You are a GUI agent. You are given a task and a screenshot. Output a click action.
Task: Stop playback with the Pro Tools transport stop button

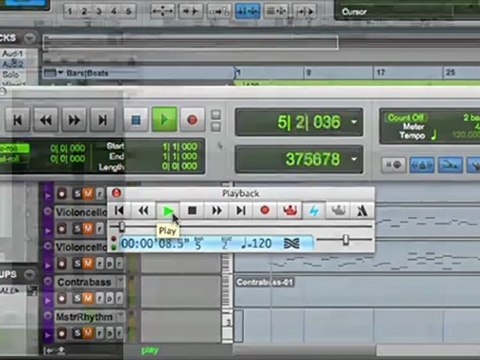coord(136,120)
